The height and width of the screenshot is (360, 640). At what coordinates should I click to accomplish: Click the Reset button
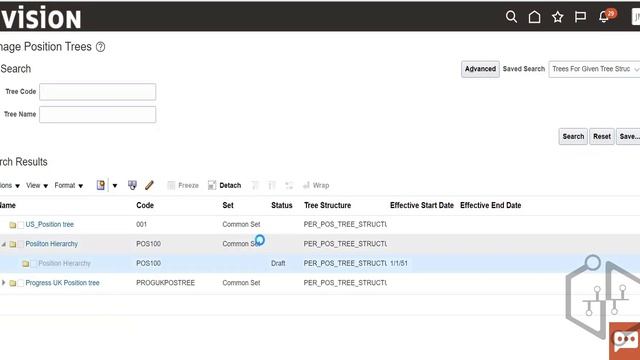click(602, 136)
